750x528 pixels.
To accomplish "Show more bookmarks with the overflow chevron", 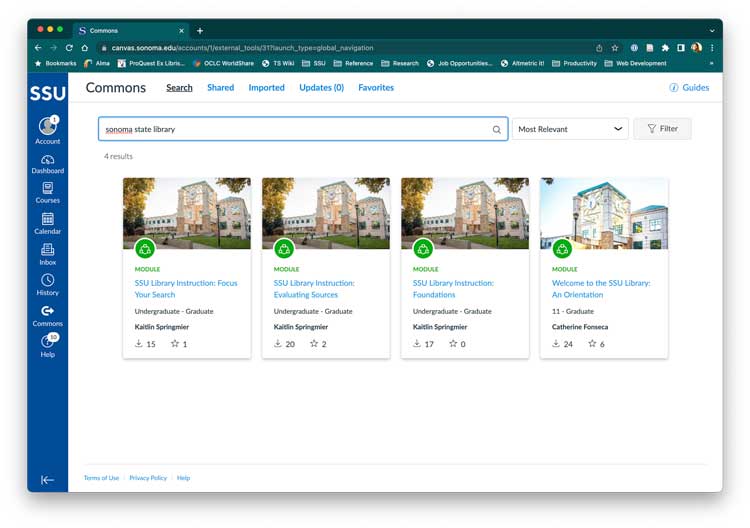I will click(712, 63).
